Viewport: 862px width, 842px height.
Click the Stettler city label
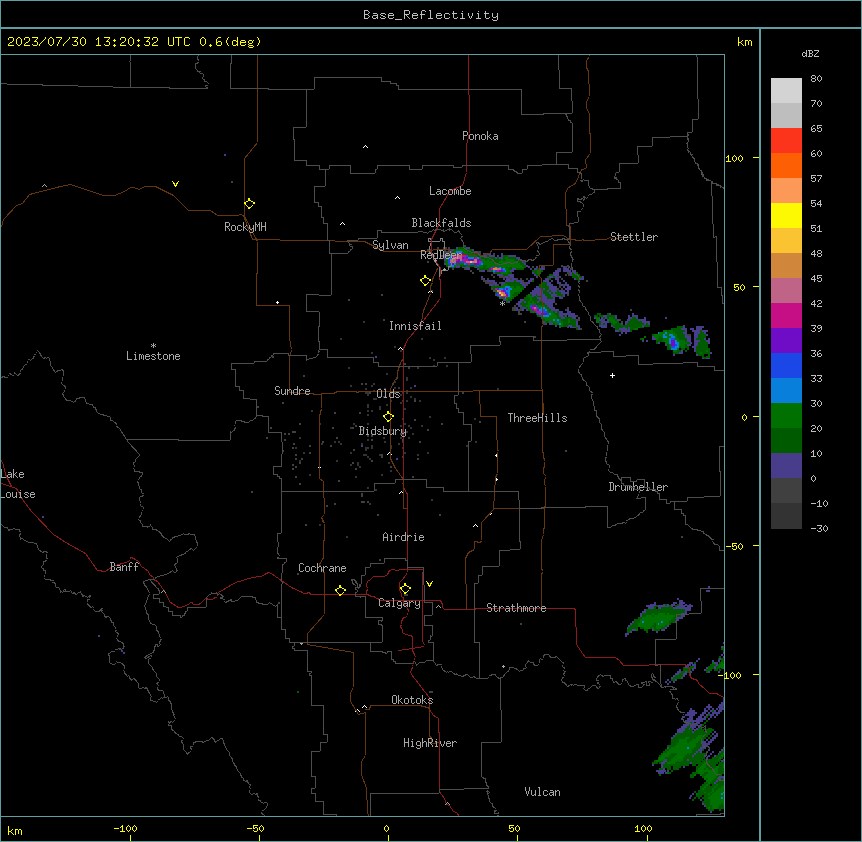coord(634,237)
